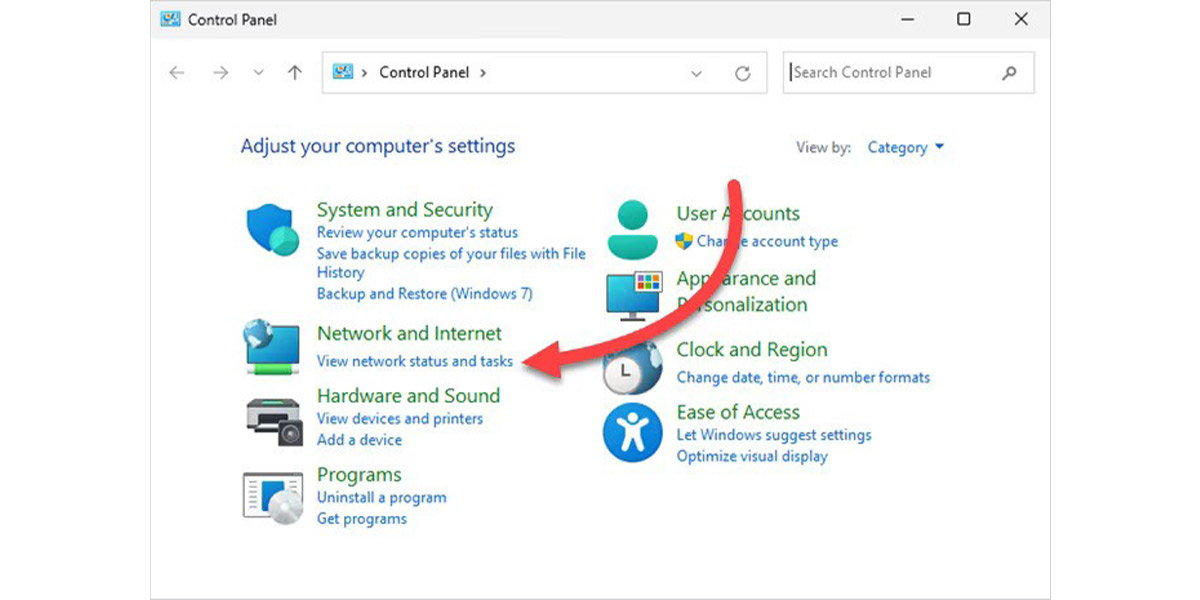Click the Control Panel title bar icon
The width and height of the screenshot is (1200, 600).
tap(170, 19)
